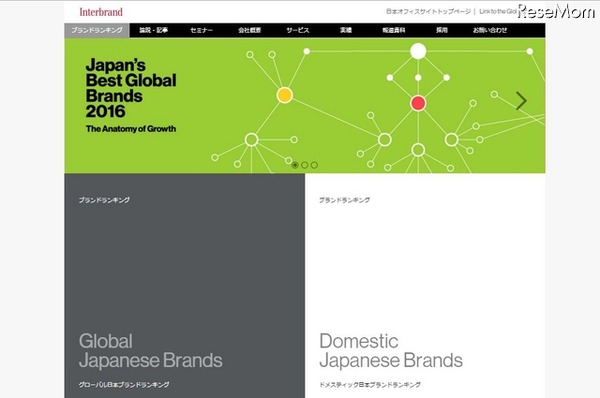Select the second carousel dot indicator
600x398 pixels.
pyautogui.click(x=305, y=165)
